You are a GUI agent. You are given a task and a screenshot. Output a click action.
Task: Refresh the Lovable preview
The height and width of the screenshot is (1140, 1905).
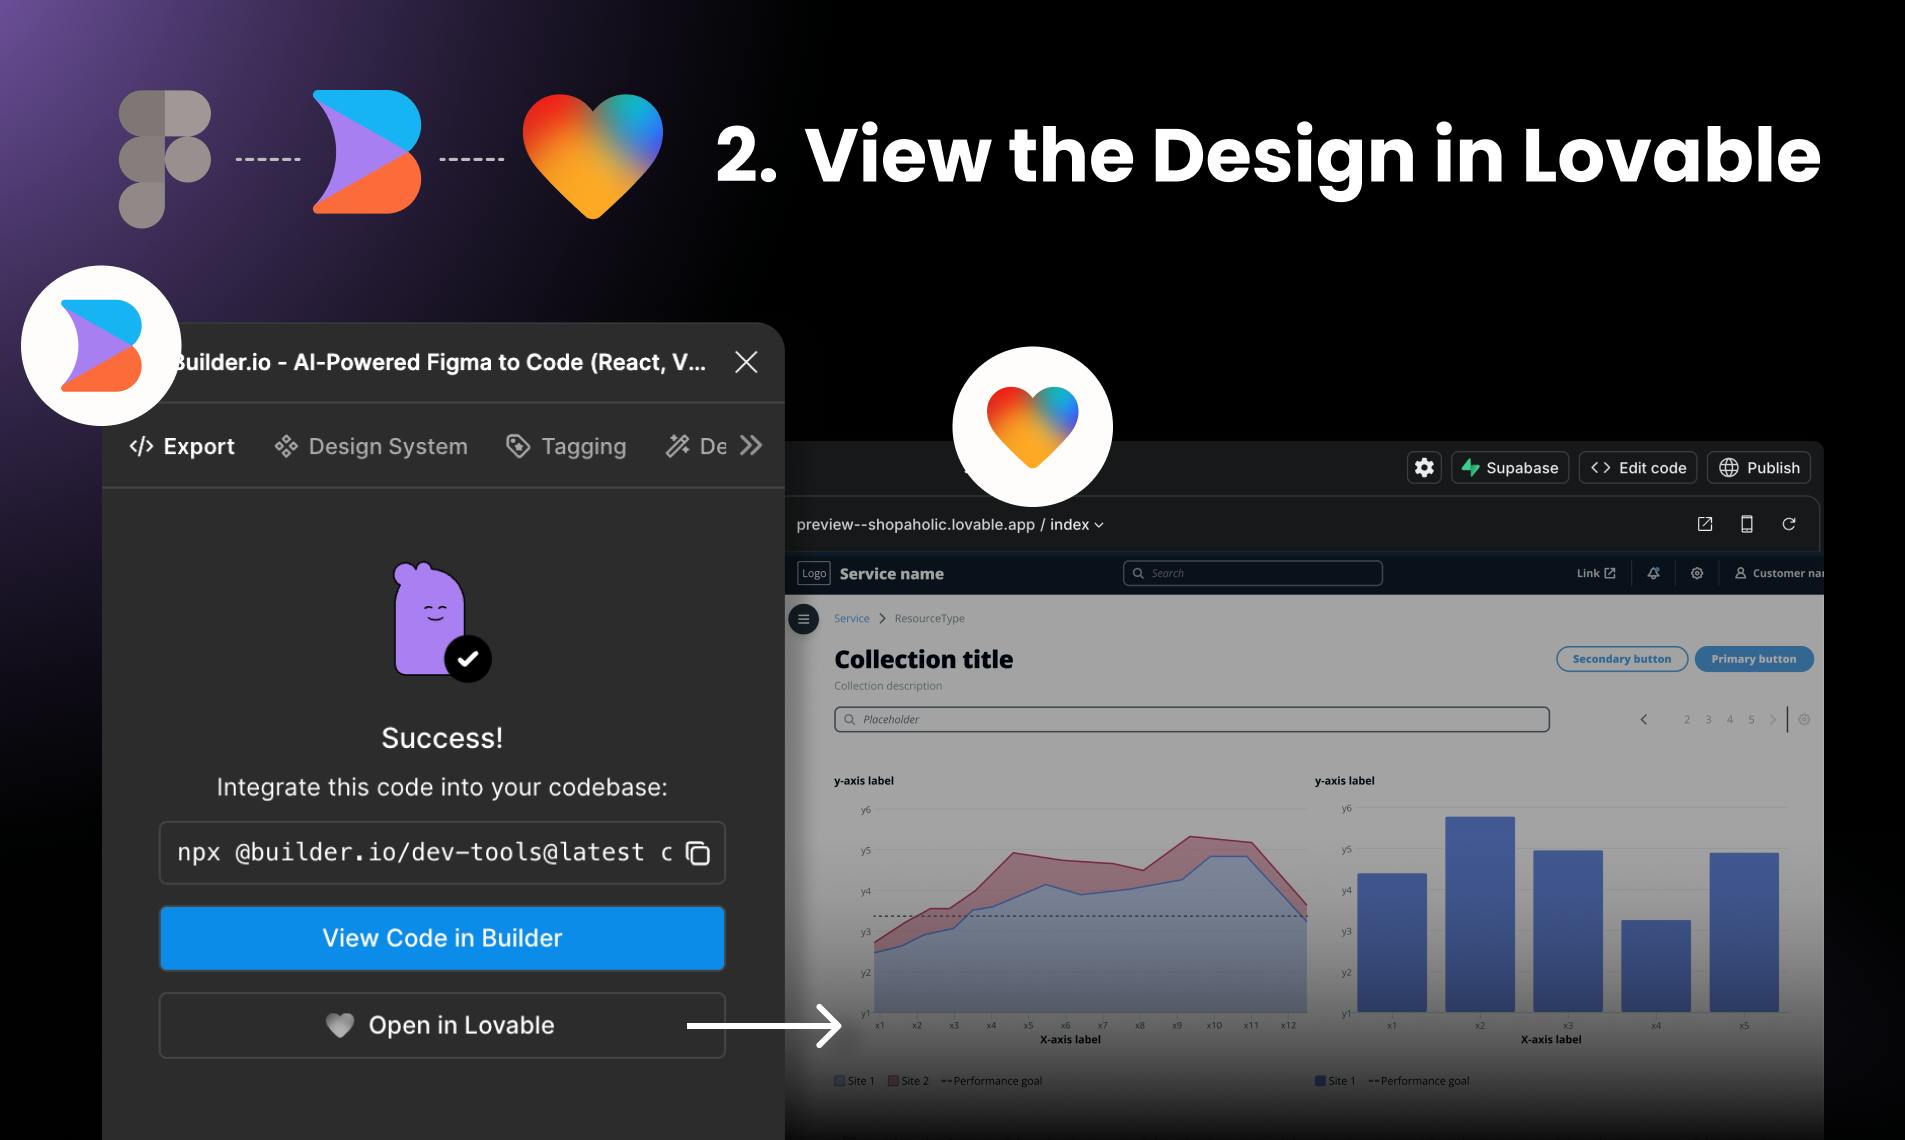pyautogui.click(x=1789, y=524)
